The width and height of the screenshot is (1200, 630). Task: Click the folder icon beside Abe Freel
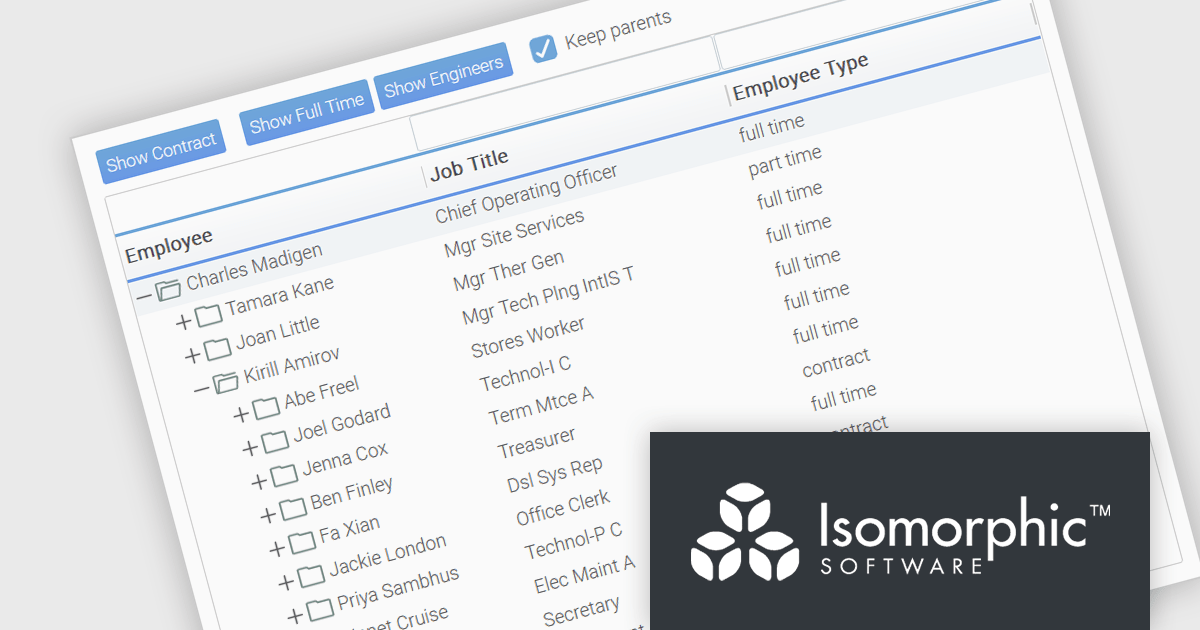265,408
